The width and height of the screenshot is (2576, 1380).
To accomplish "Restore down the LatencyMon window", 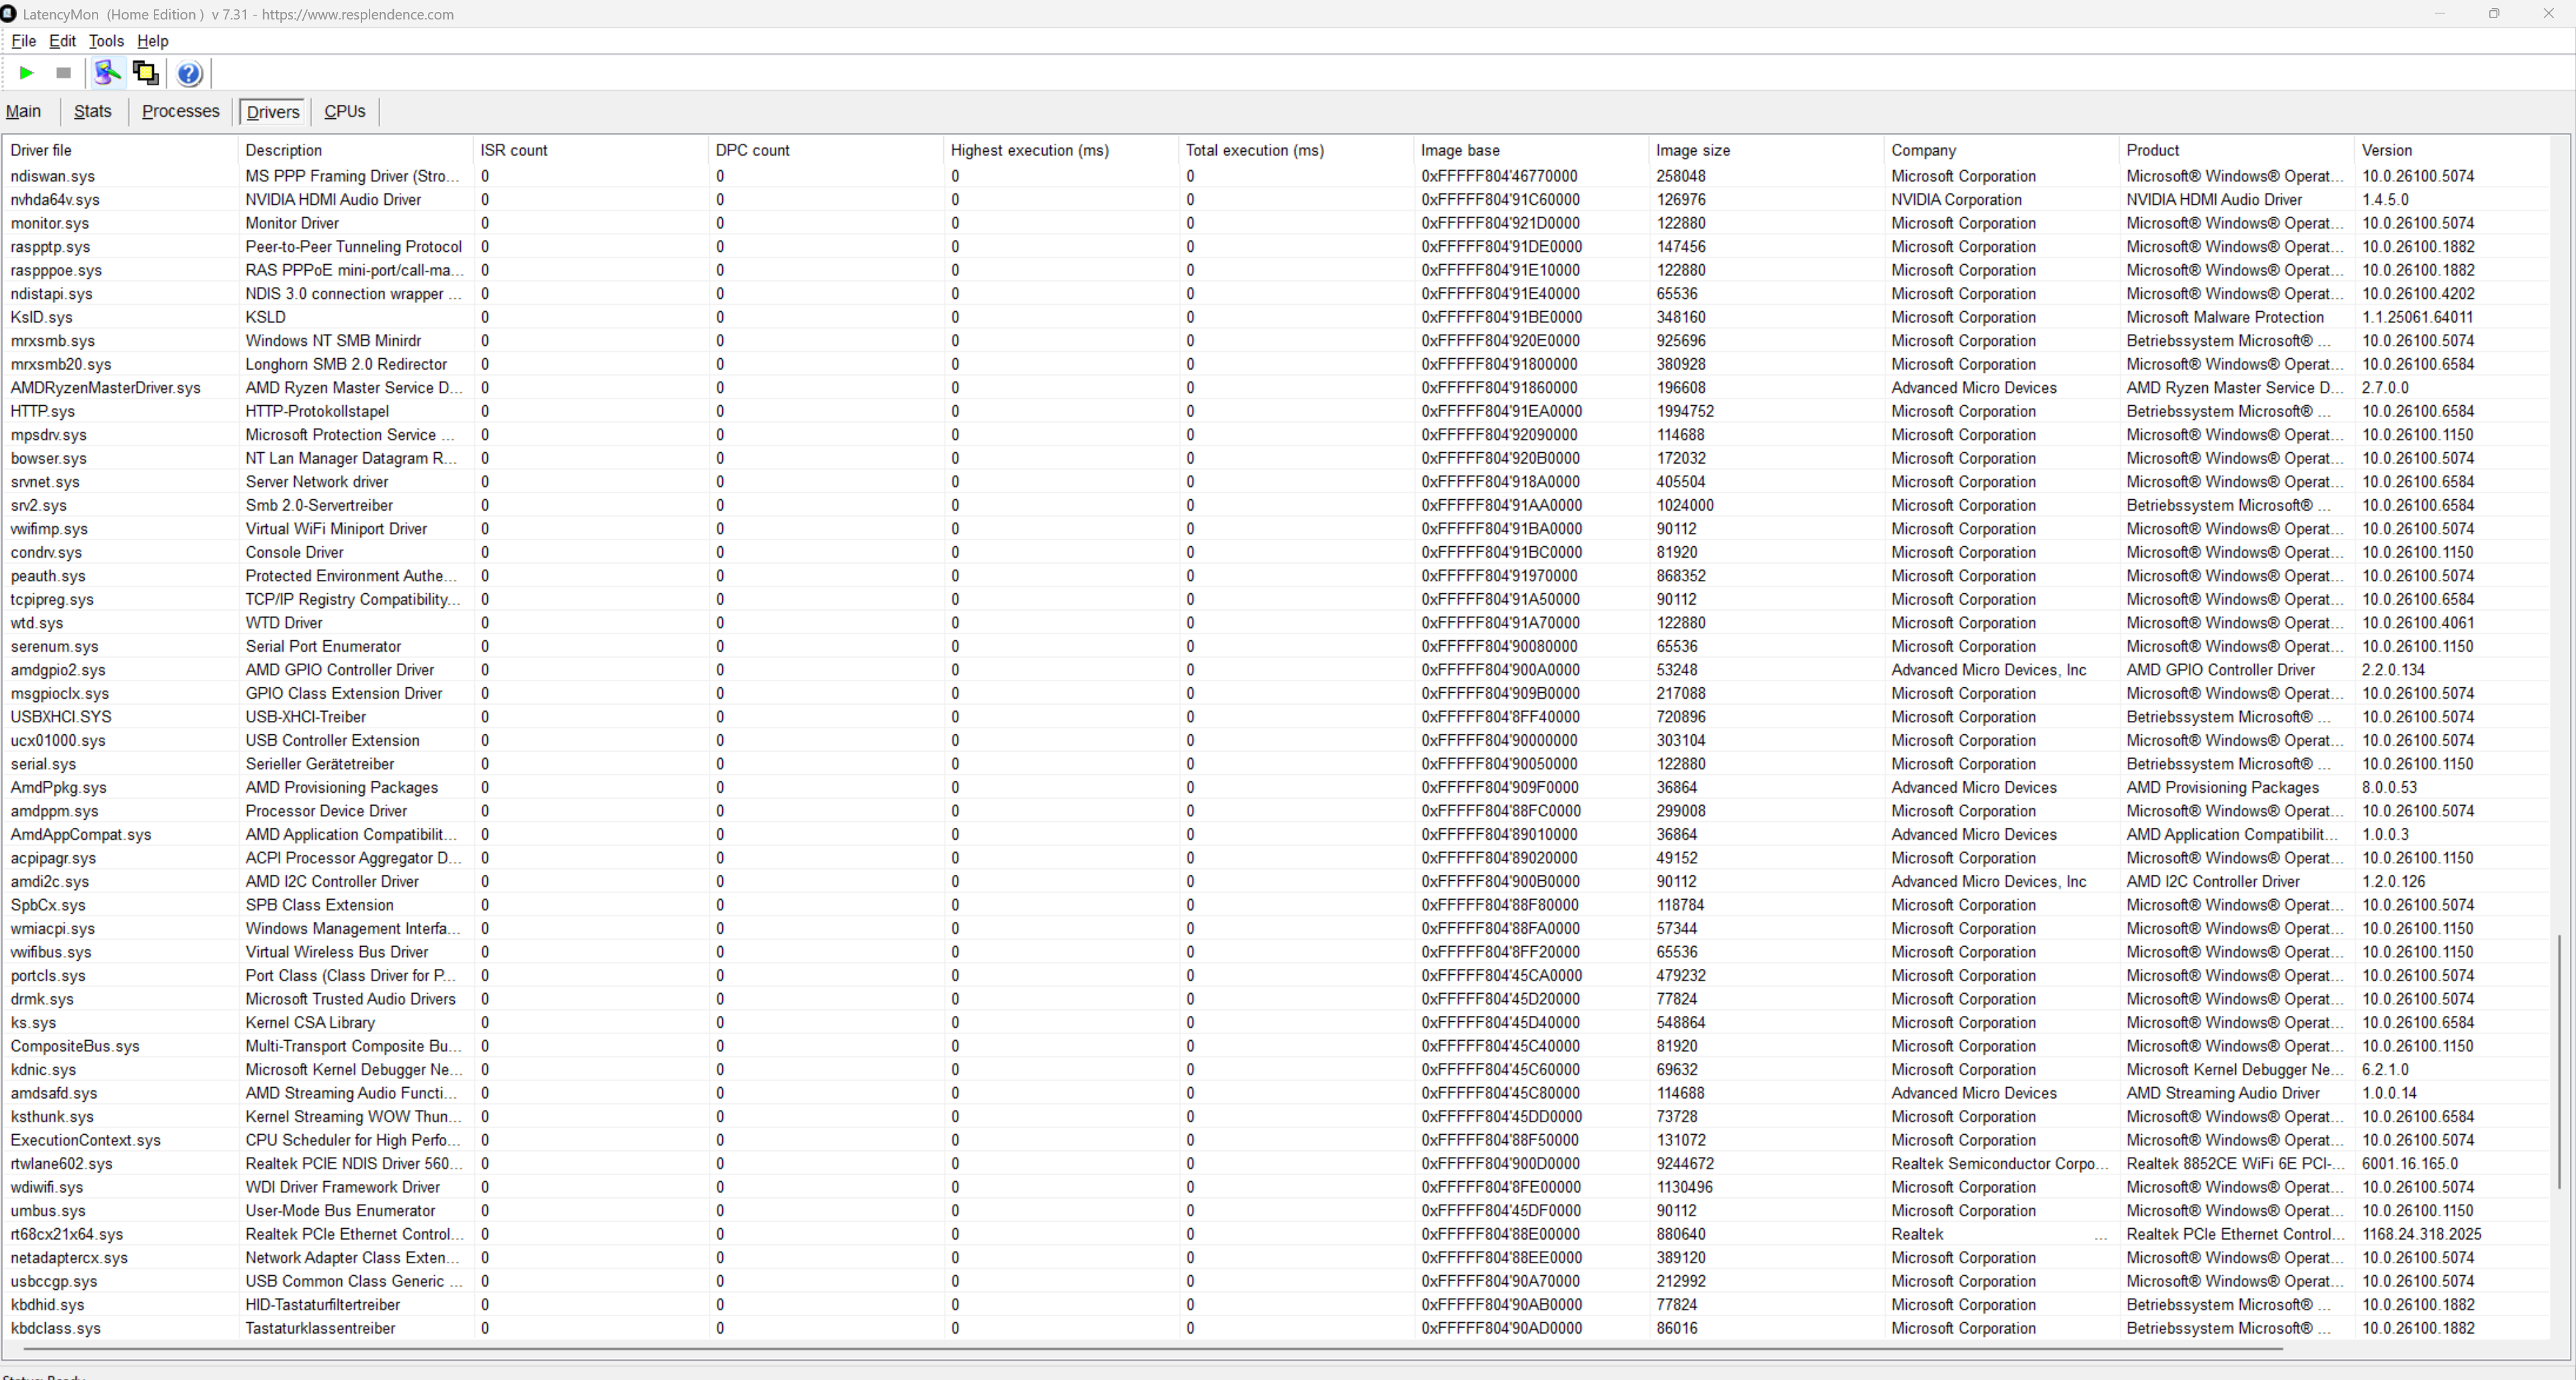I will click(2494, 14).
